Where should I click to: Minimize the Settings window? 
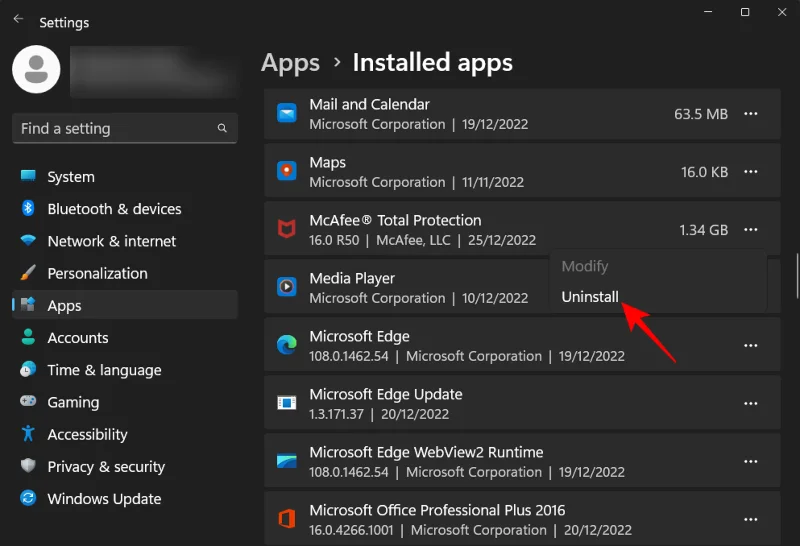click(x=708, y=12)
